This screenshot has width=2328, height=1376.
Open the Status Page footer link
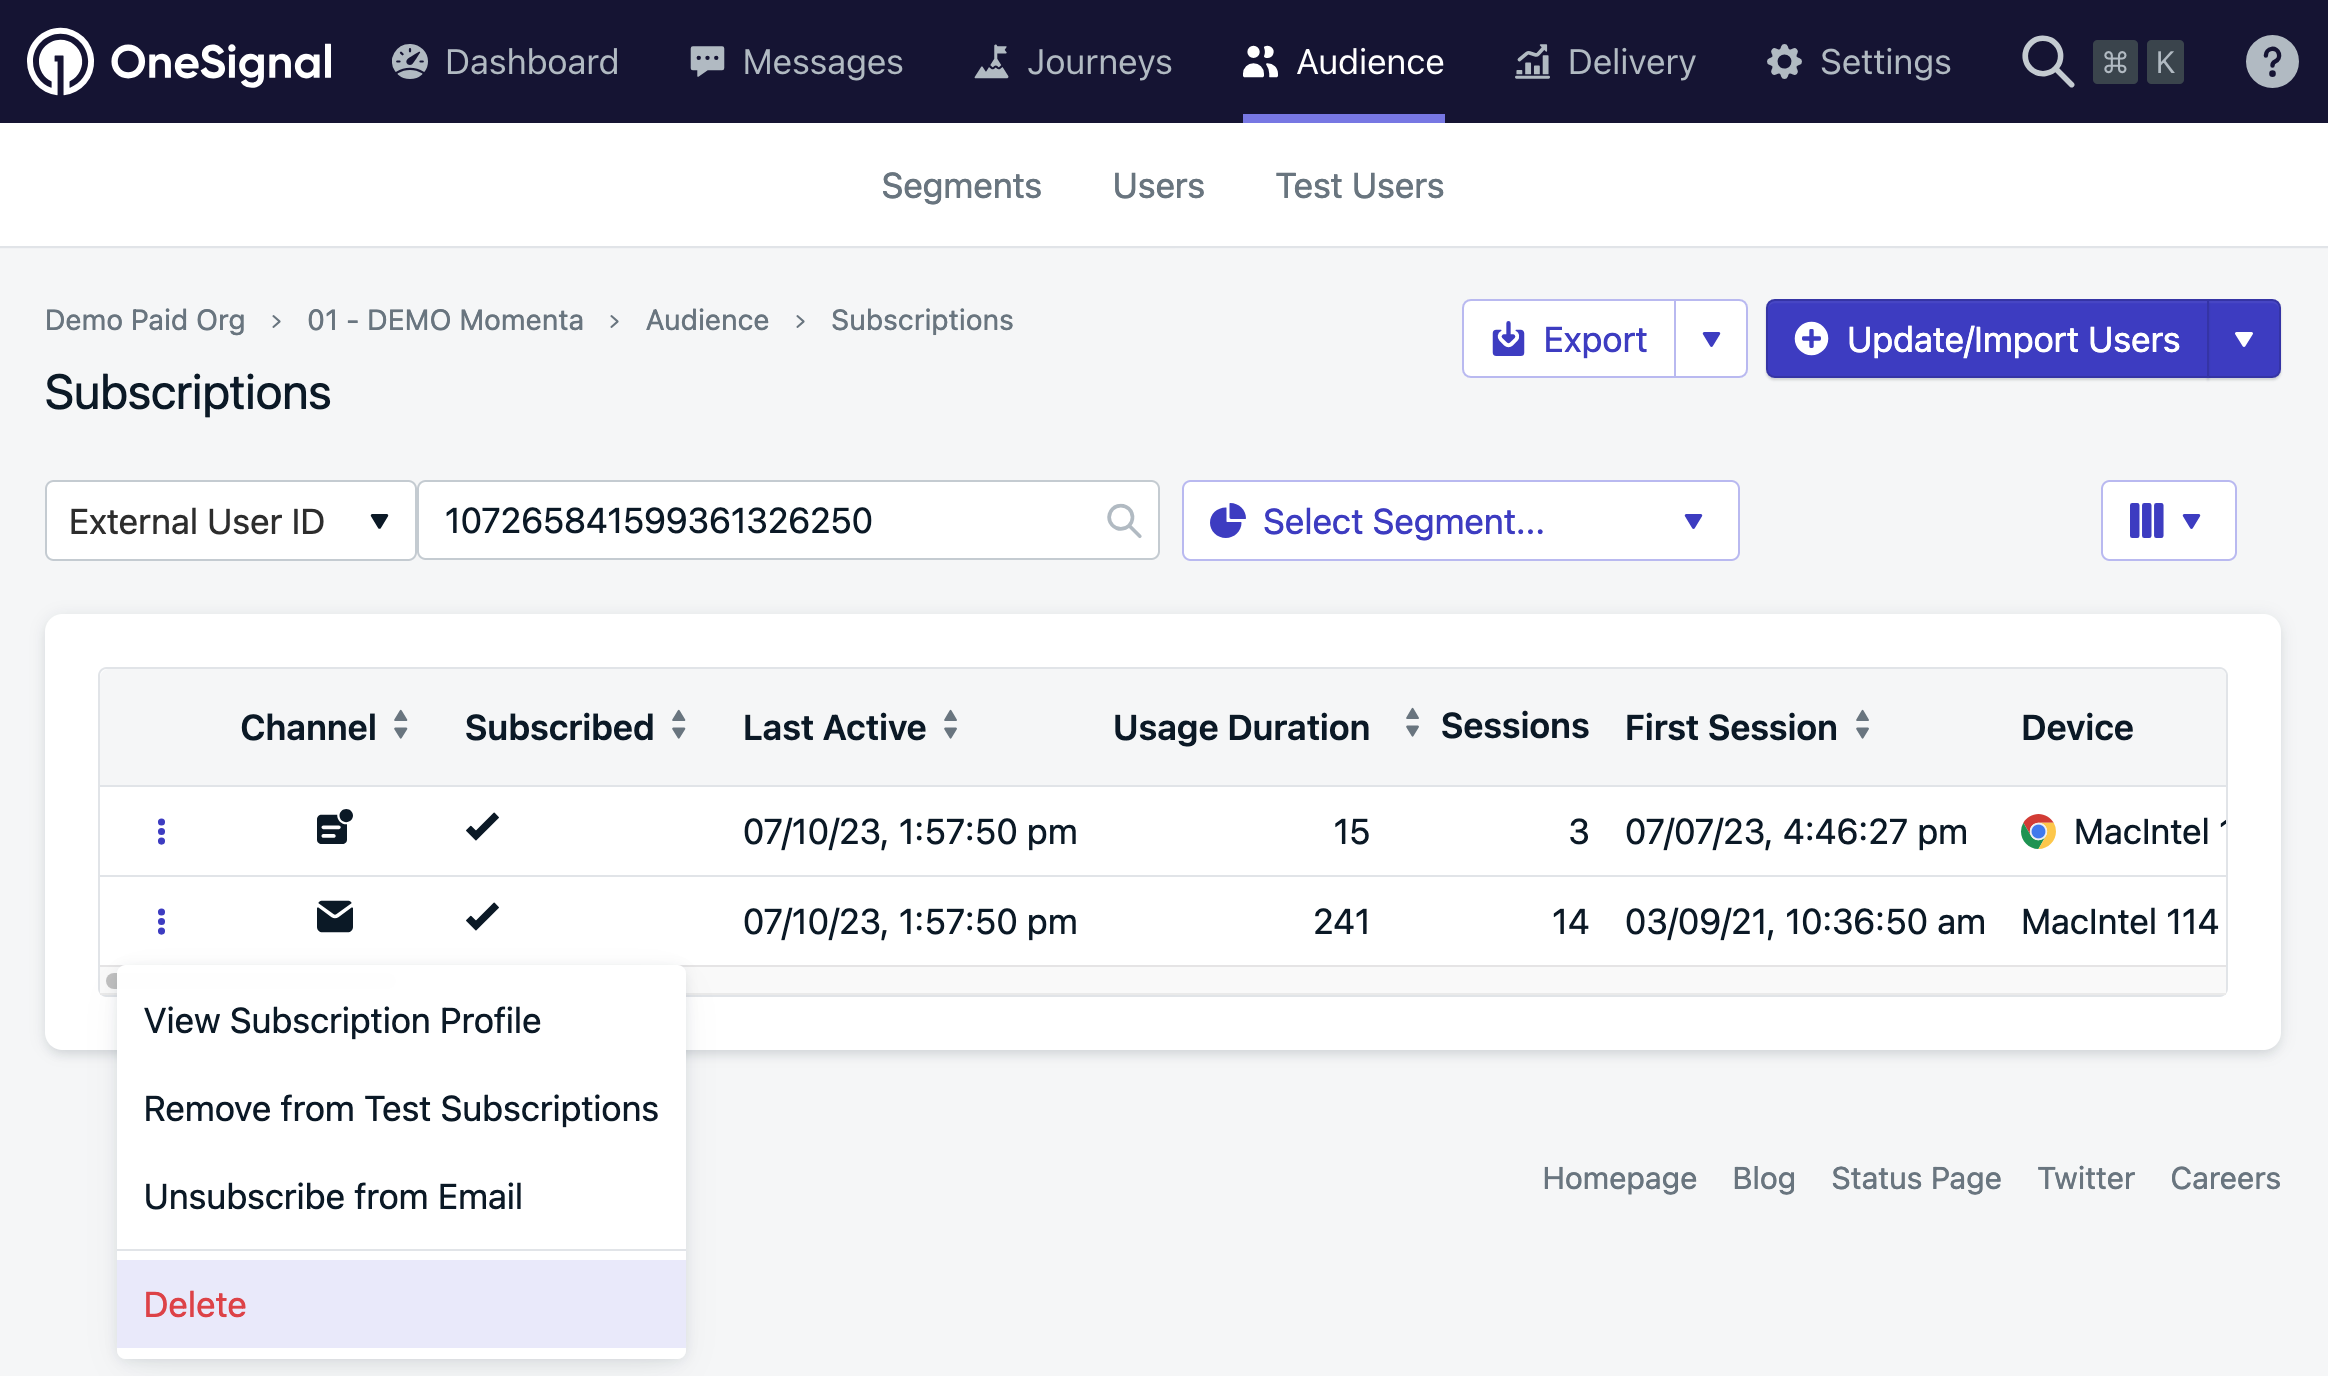point(1916,1178)
